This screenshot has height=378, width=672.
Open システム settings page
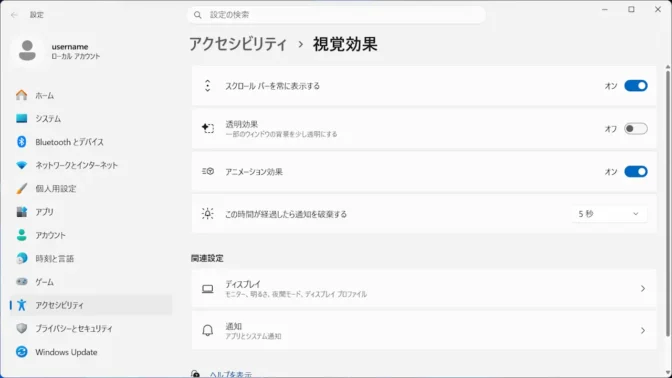[x=91, y=119]
